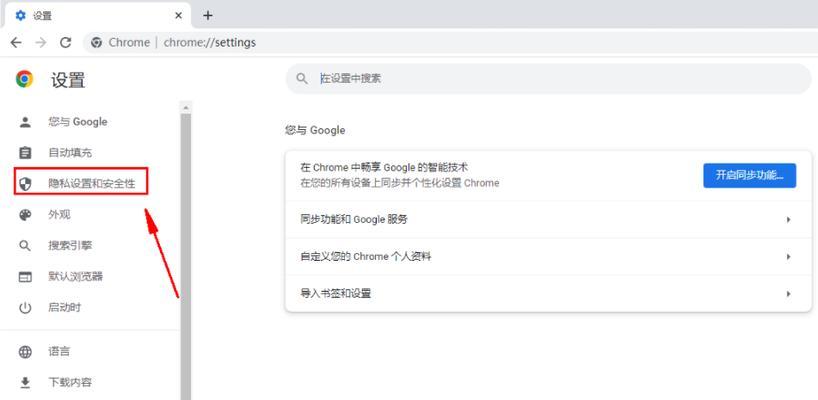This screenshot has height=400, width=818.
Task: Expand 导入书签和设置 arrow
Action: click(x=789, y=294)
